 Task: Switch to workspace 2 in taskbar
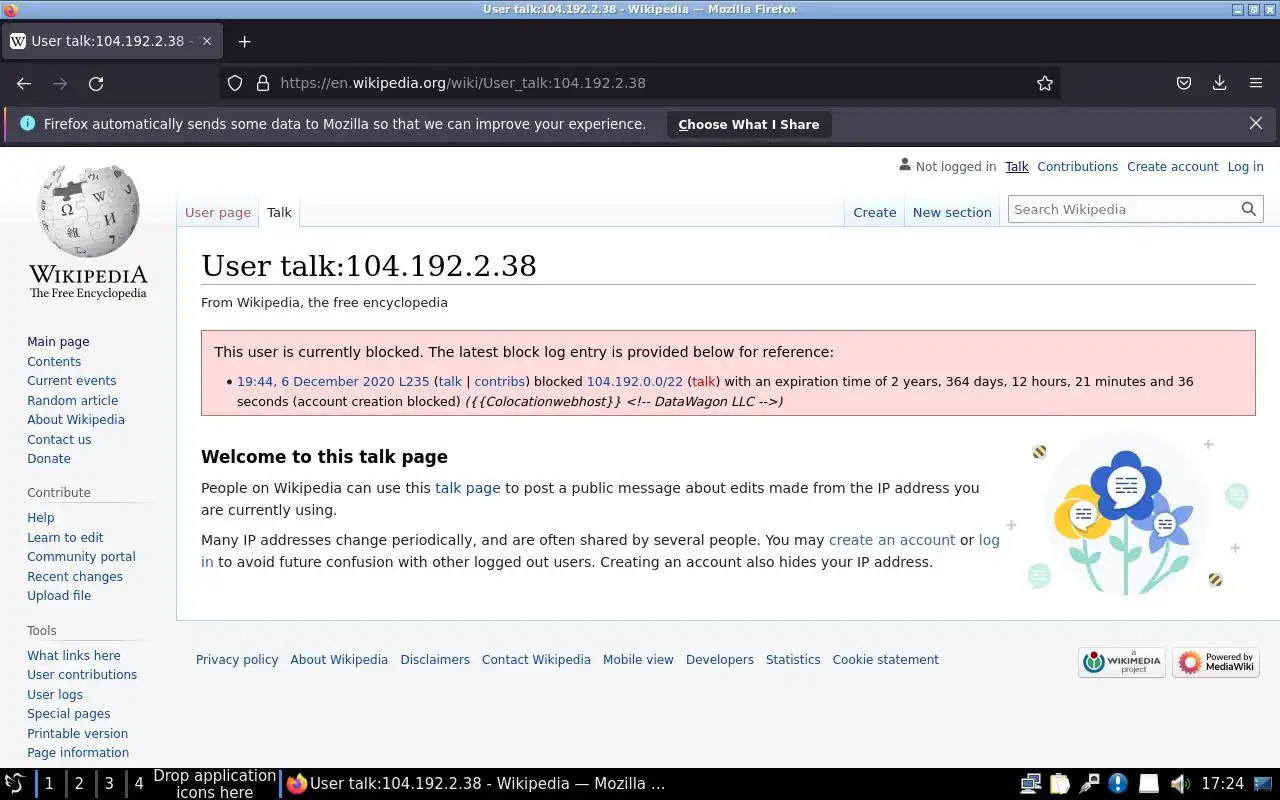click(79, 784)
